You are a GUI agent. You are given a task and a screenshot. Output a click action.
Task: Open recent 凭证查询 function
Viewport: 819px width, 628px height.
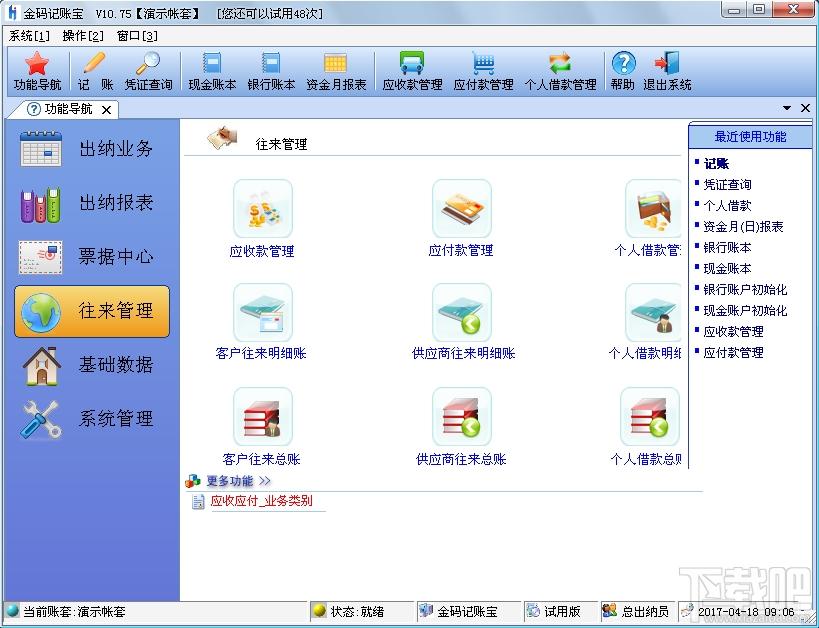click(x=728, y=184)
